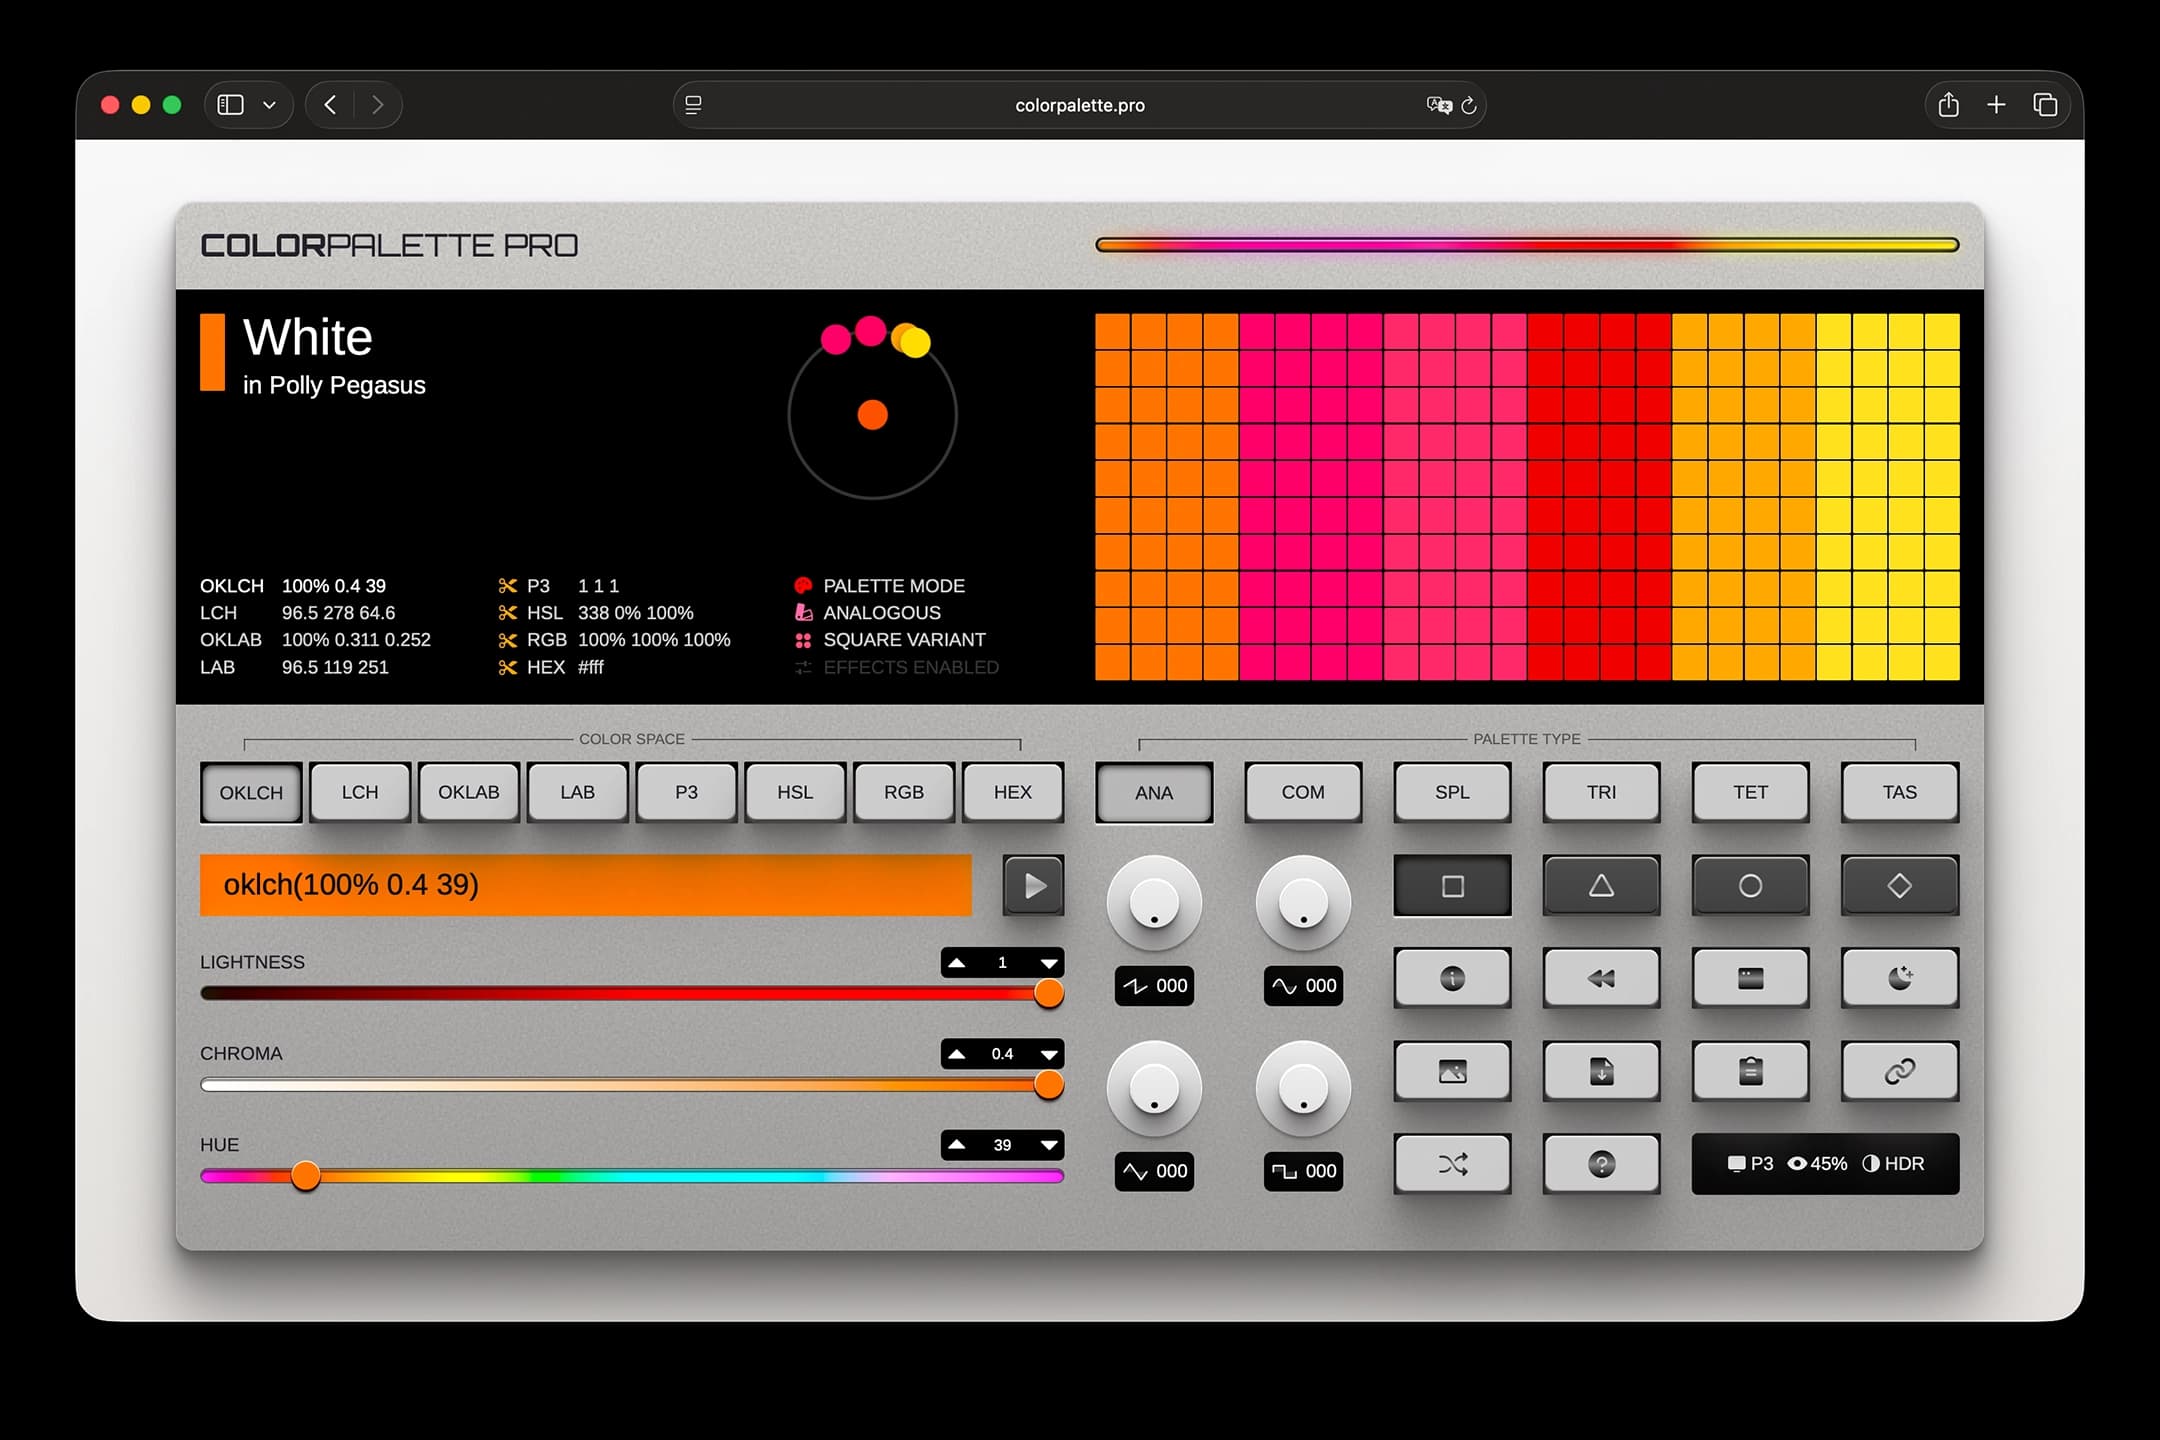Image resolution: width=2160 pixels, height=1440 pixels.
Task: Increase Hue value with up arrow
Action: pyautogui.click(x=957, y=1145)
